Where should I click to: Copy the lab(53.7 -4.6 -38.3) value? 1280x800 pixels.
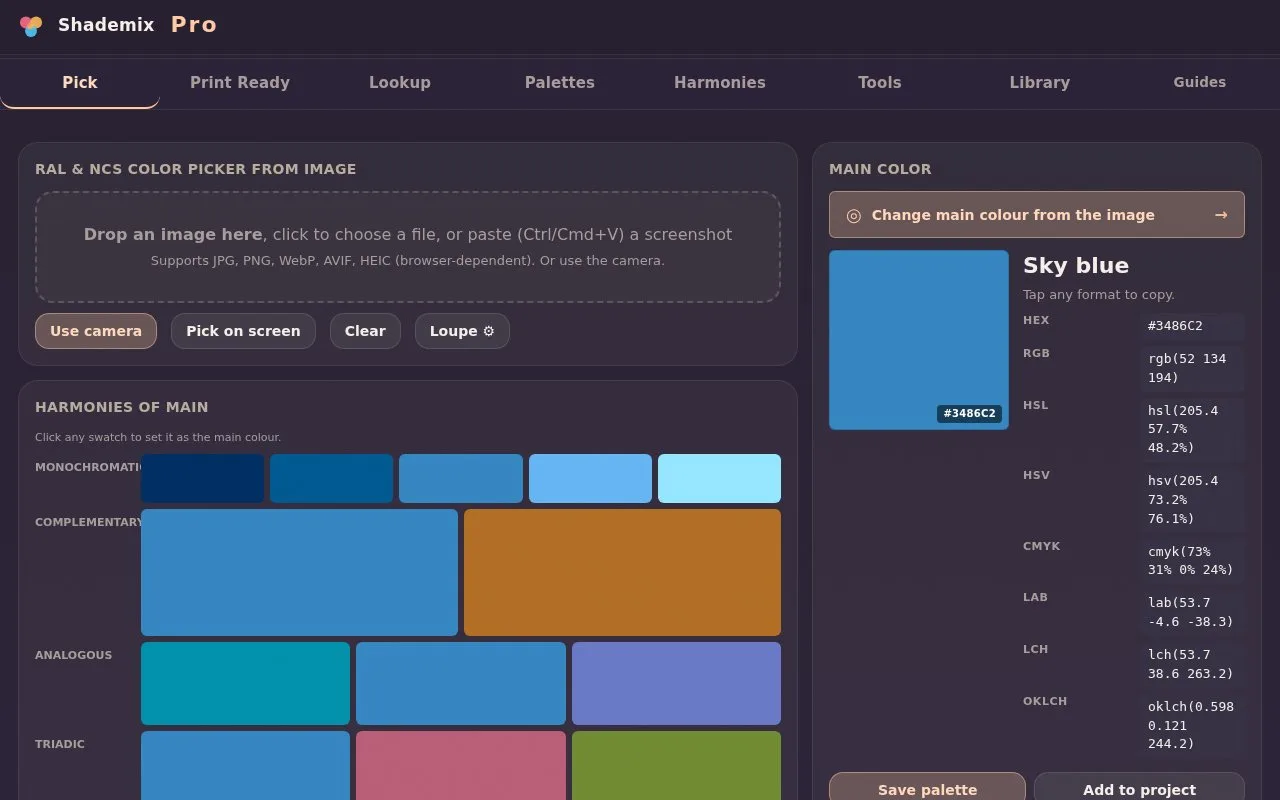[x=1192, y=612]
